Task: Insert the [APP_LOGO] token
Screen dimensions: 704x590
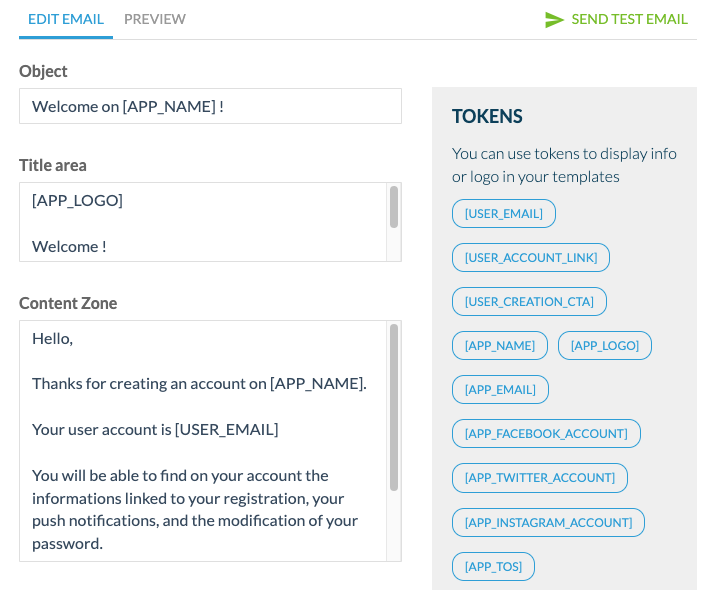Action: (x=604, y=346)
